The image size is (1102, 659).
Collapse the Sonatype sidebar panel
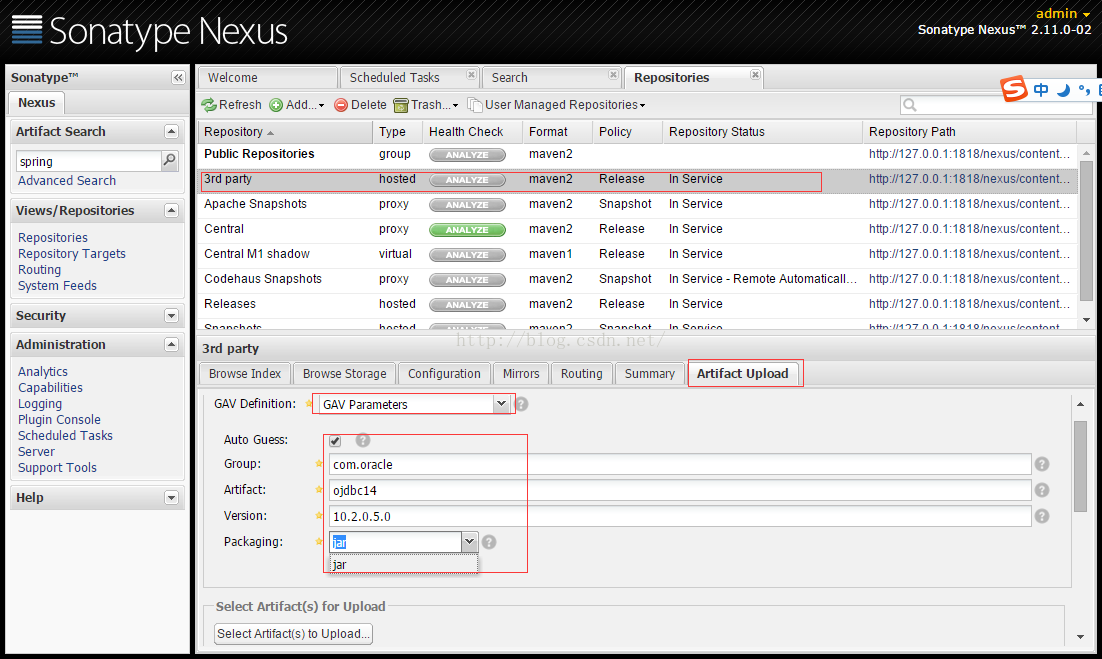178,78
